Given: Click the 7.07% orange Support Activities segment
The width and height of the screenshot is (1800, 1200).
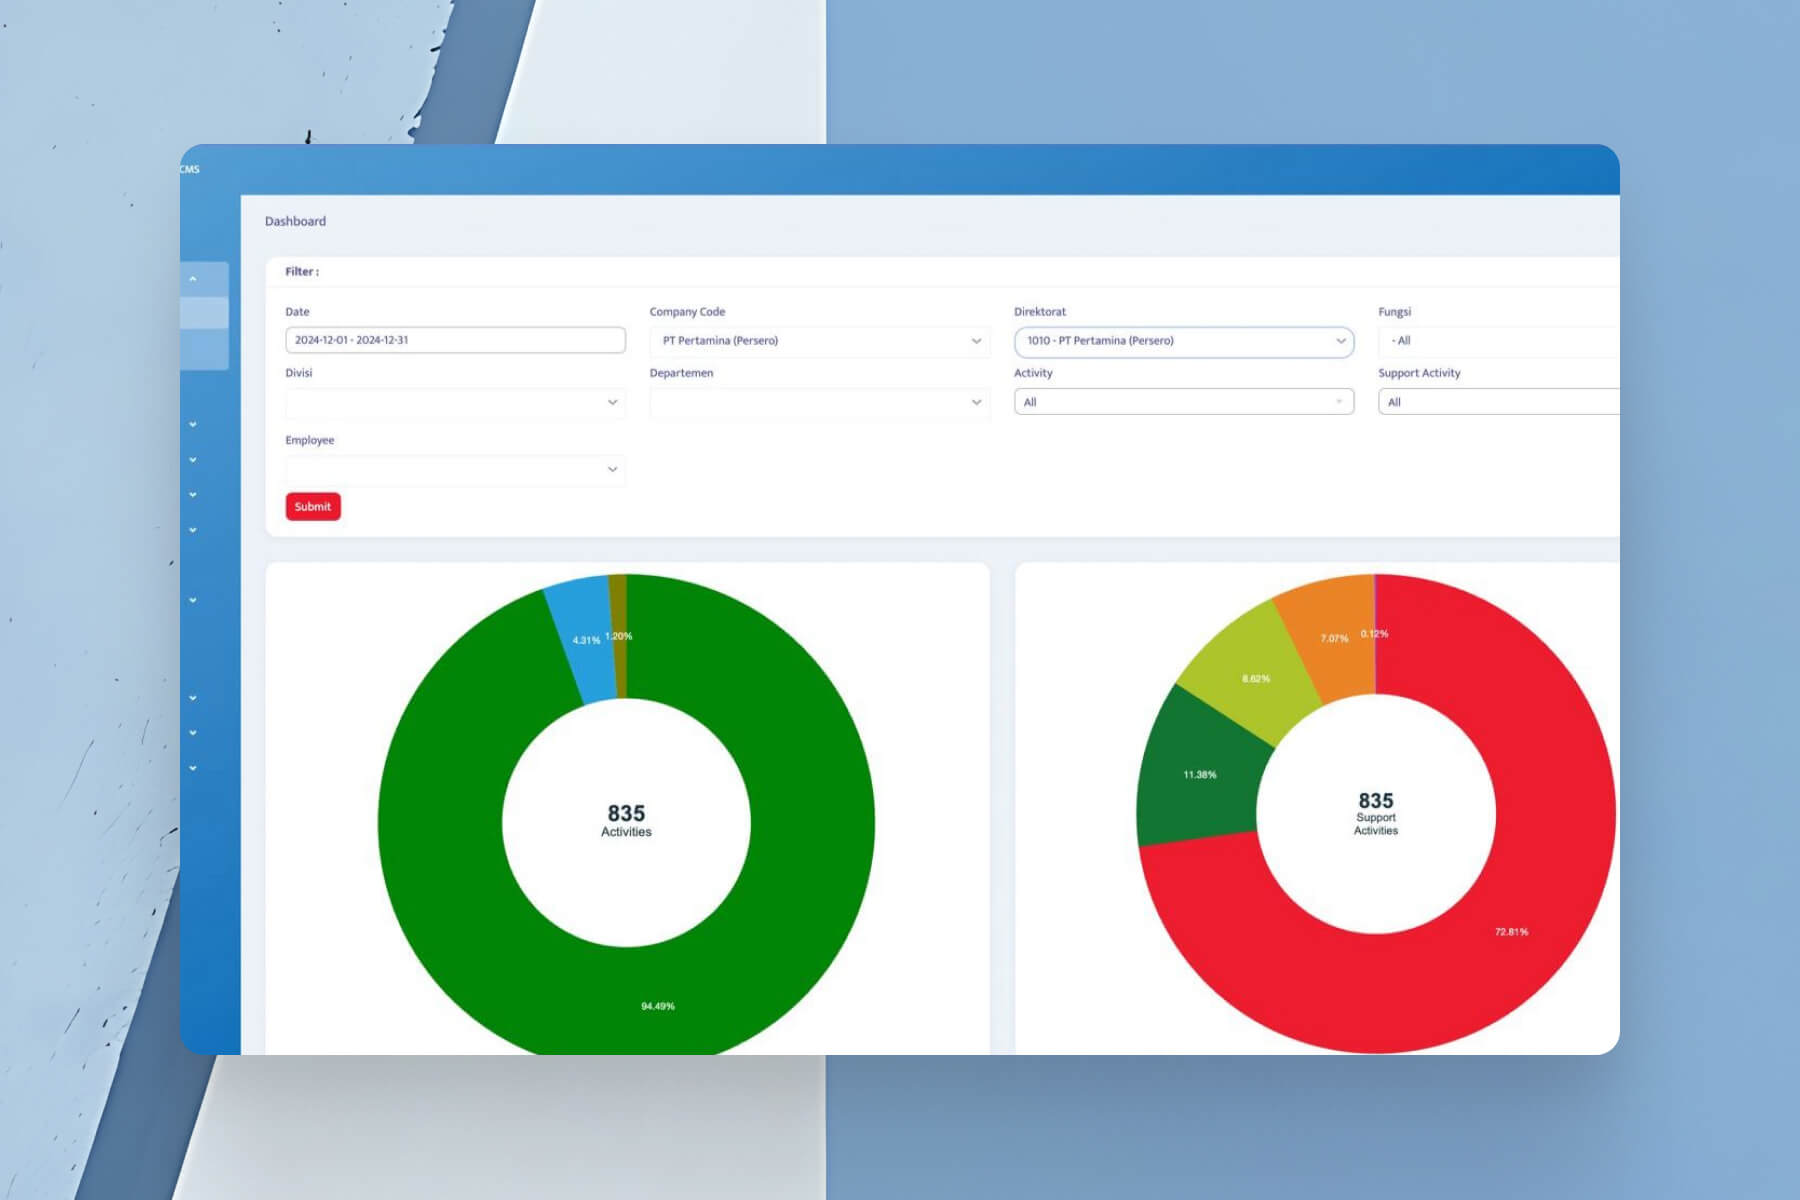Looking at the screenshot, I should click(x=1334, y=638).
